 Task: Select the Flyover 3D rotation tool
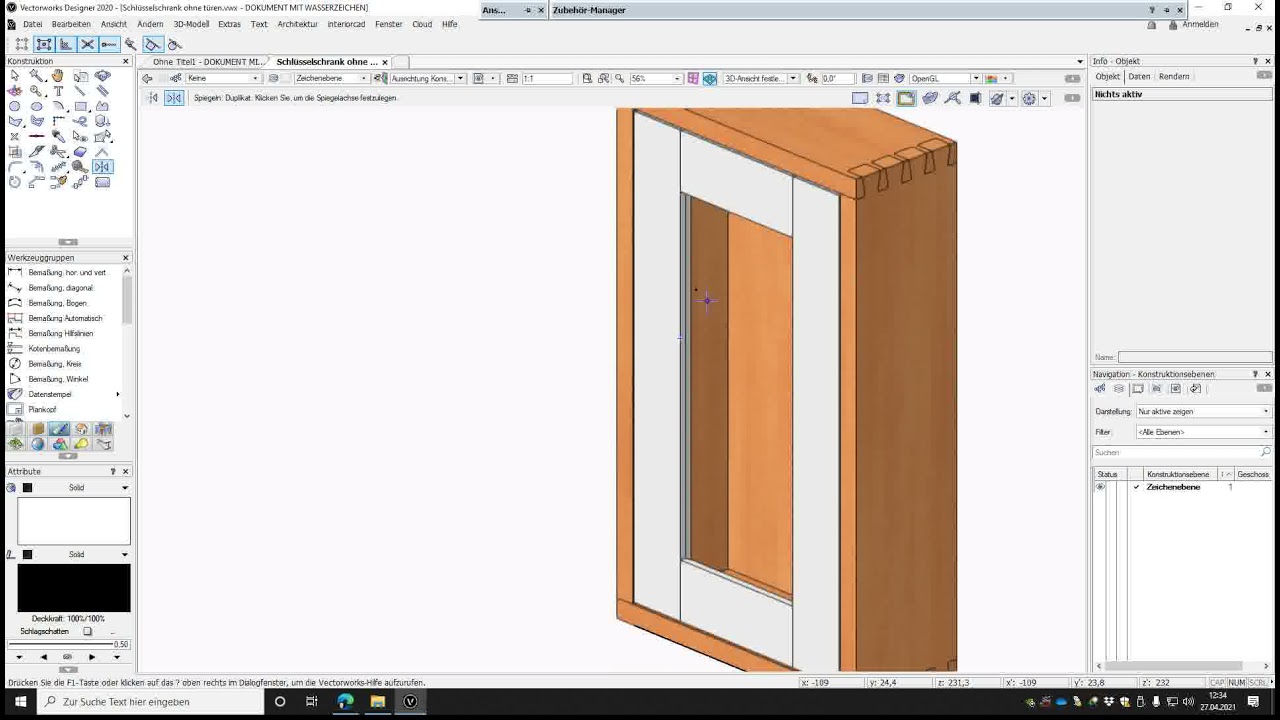[x=102, y=75]
